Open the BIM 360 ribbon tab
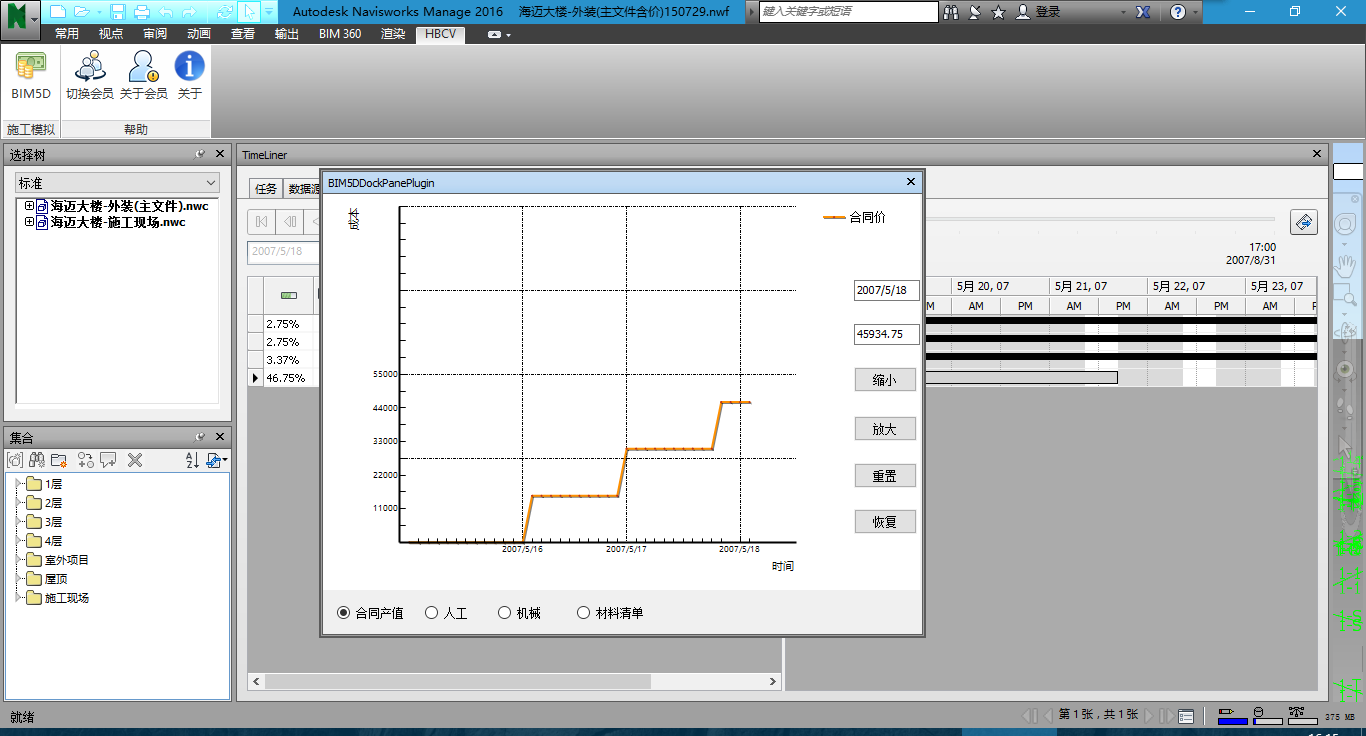 coord(339,33)
